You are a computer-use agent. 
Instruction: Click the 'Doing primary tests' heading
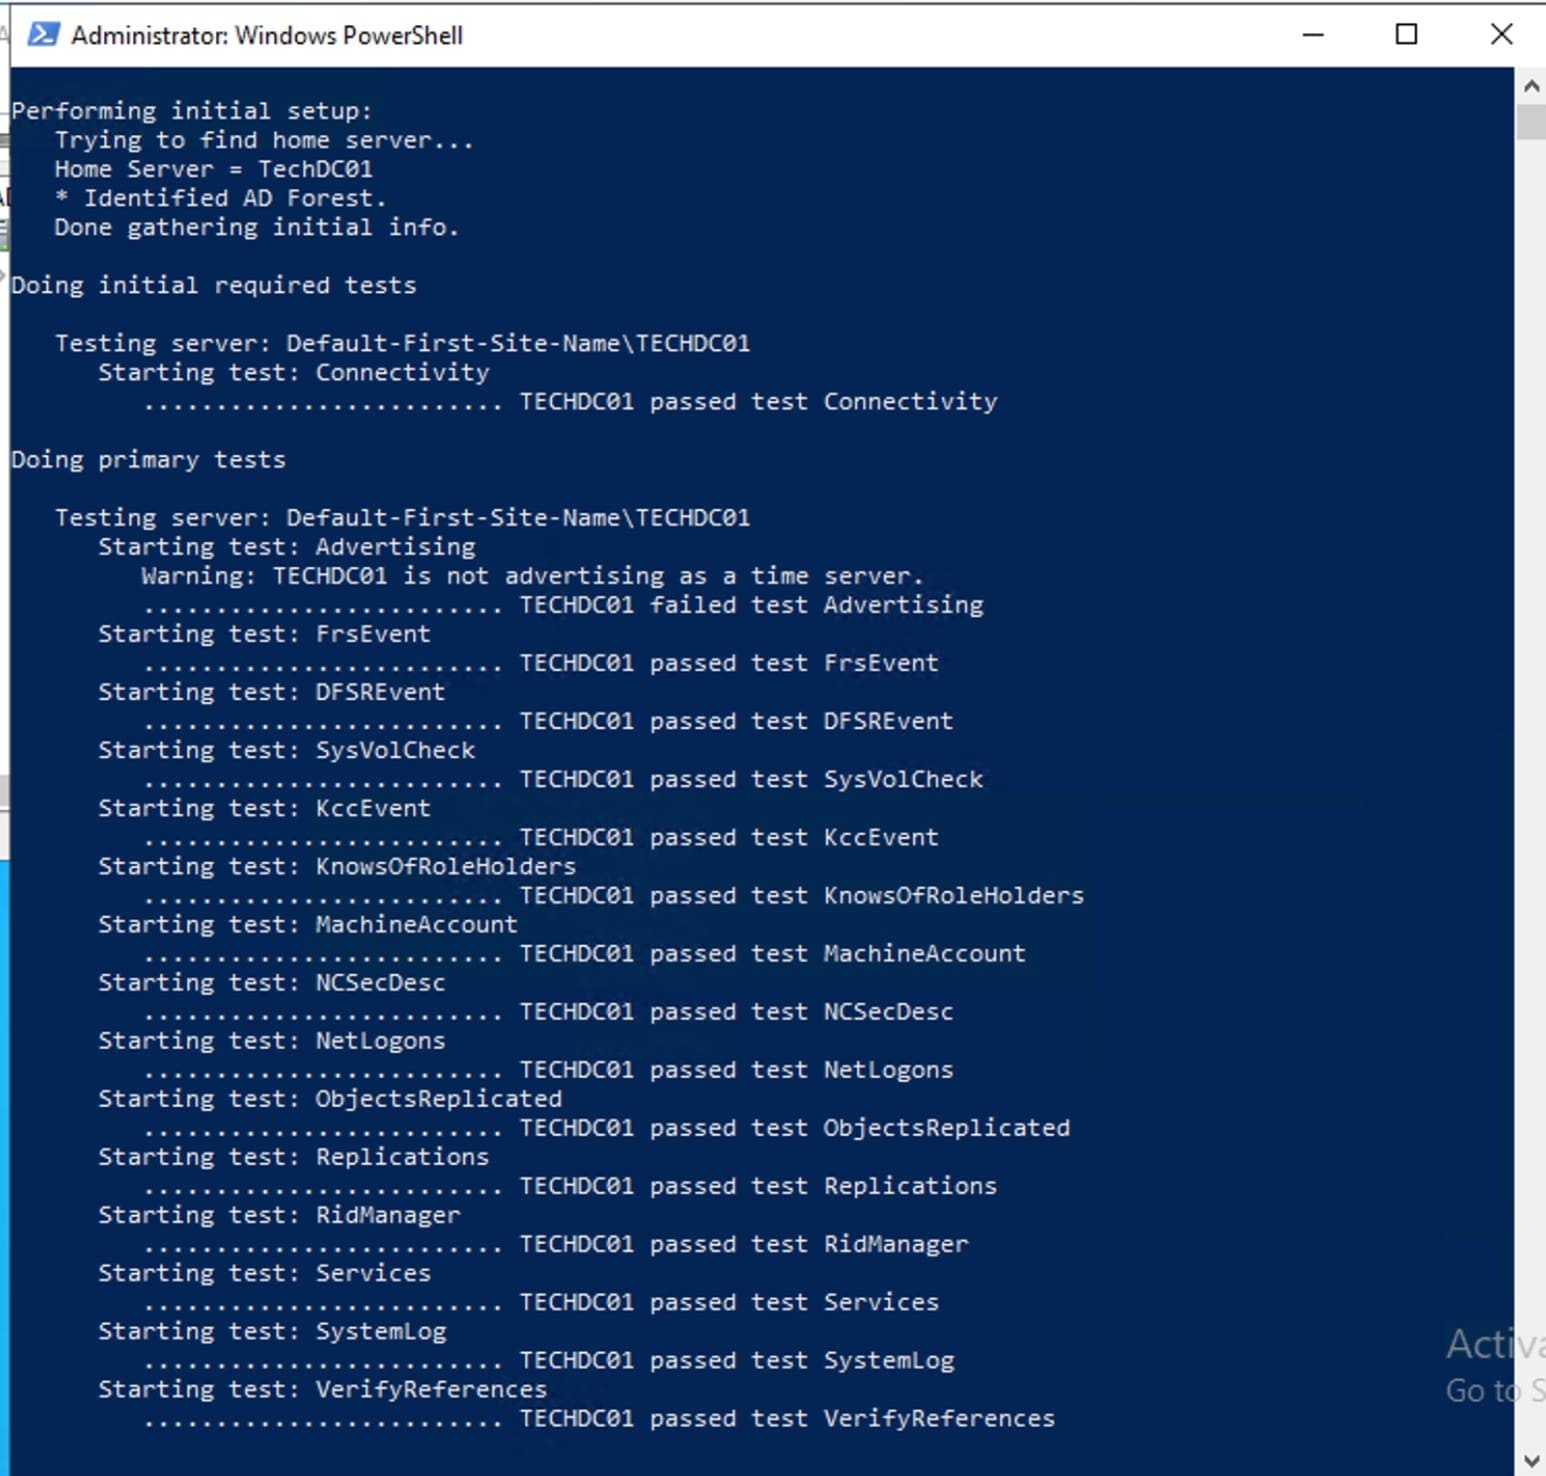tap(148, 460)
